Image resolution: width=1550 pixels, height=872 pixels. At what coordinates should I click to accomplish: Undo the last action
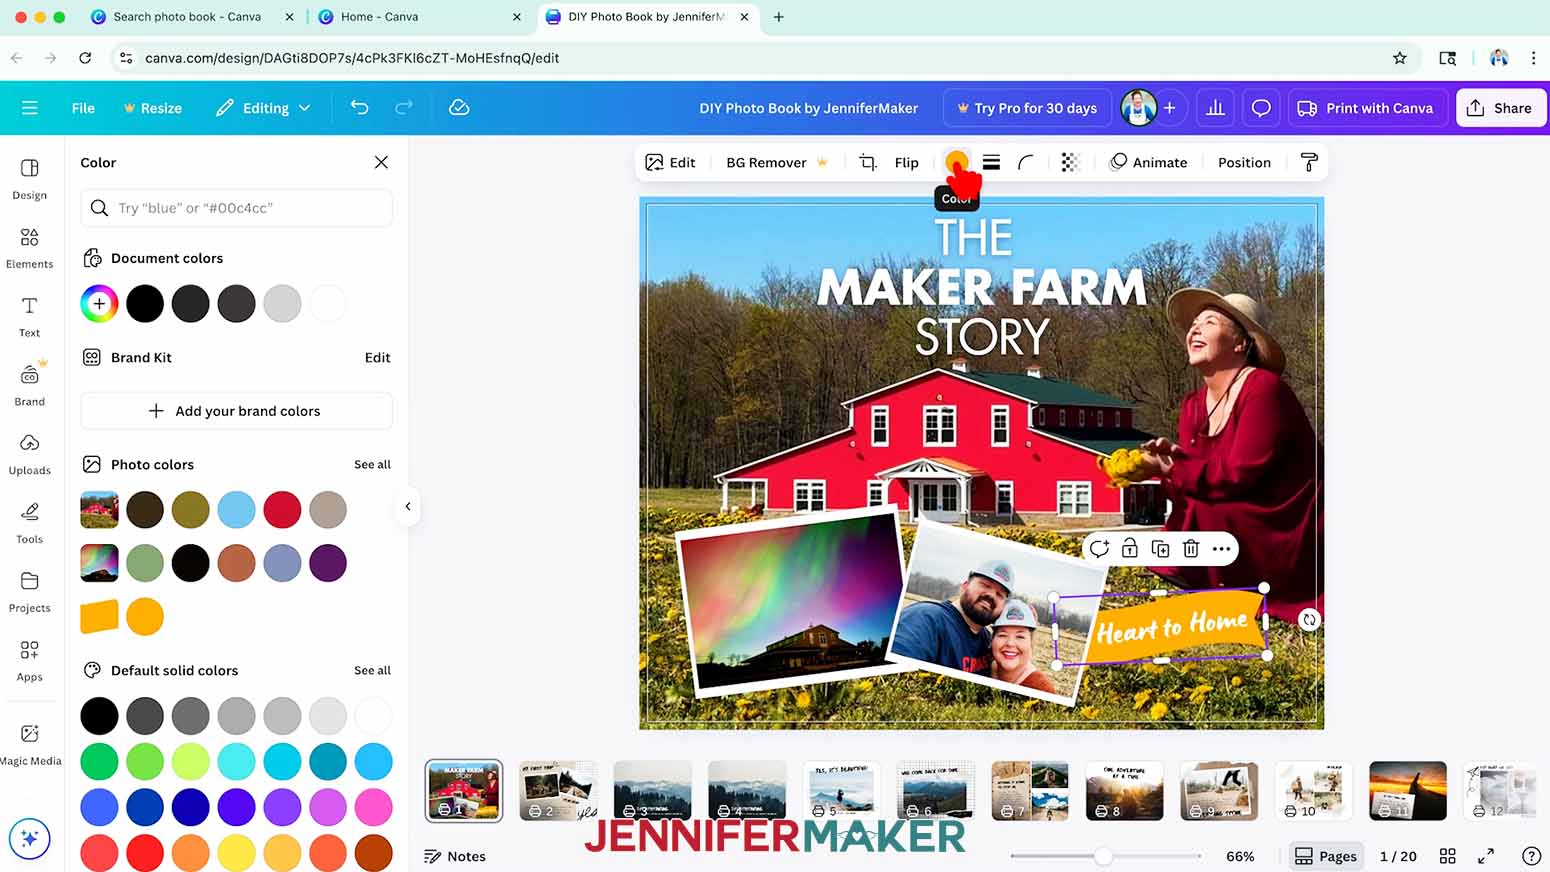360,108
